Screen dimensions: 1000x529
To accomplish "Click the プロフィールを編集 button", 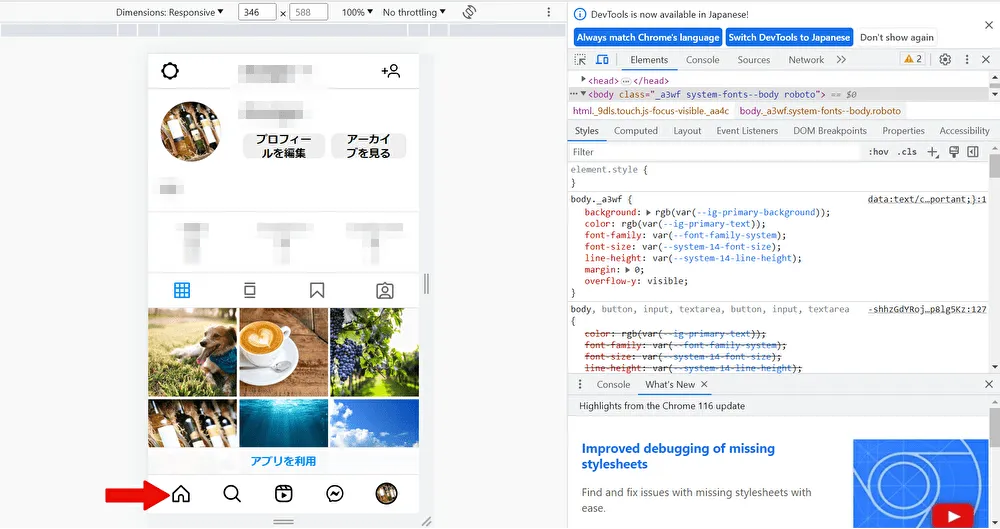I will coord(284,146).
